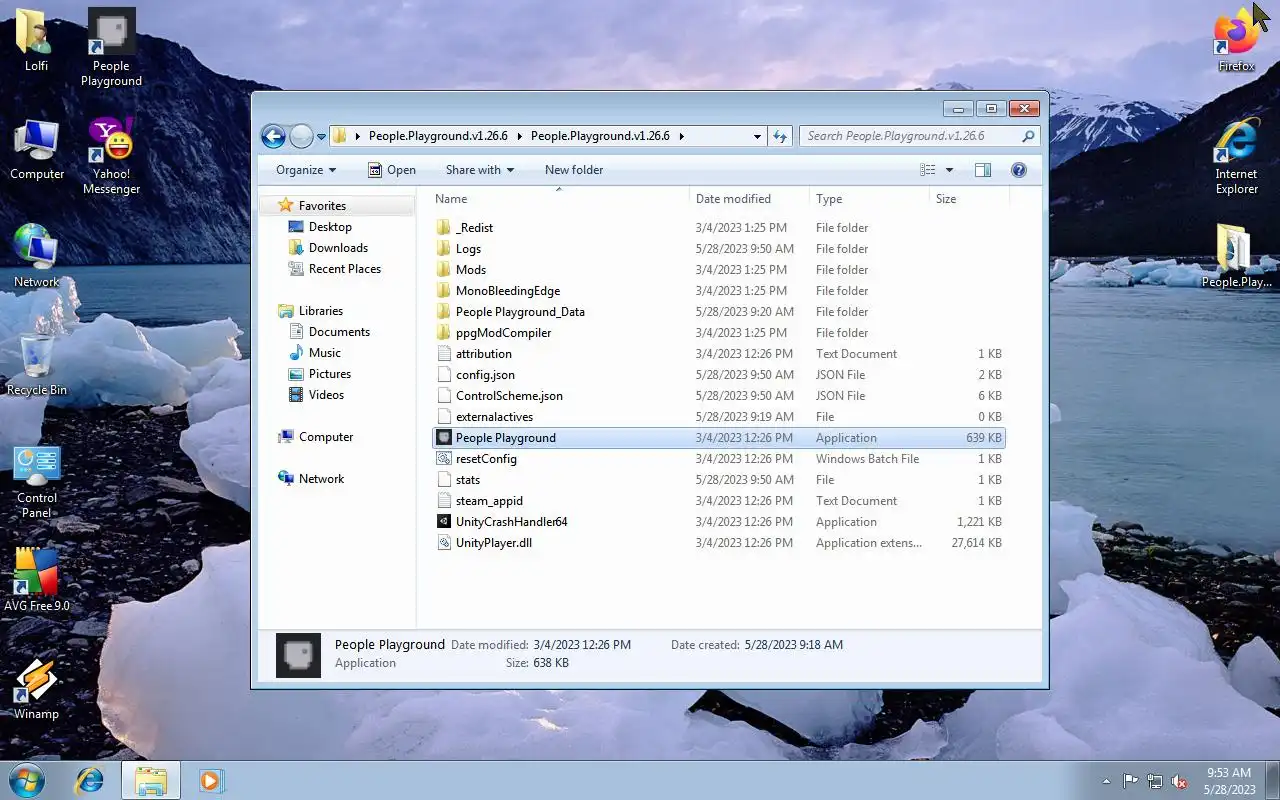Select Downloads in the navigation pane
1280x800 pixels.
click(x=338, y=248)
